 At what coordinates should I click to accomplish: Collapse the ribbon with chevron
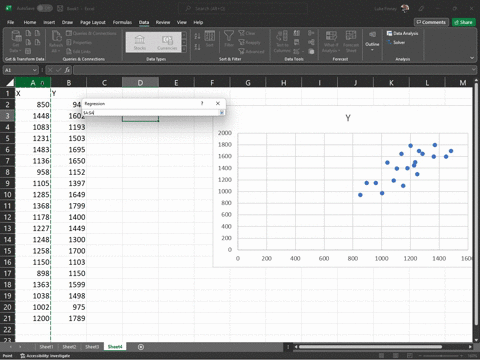point(472,58)
